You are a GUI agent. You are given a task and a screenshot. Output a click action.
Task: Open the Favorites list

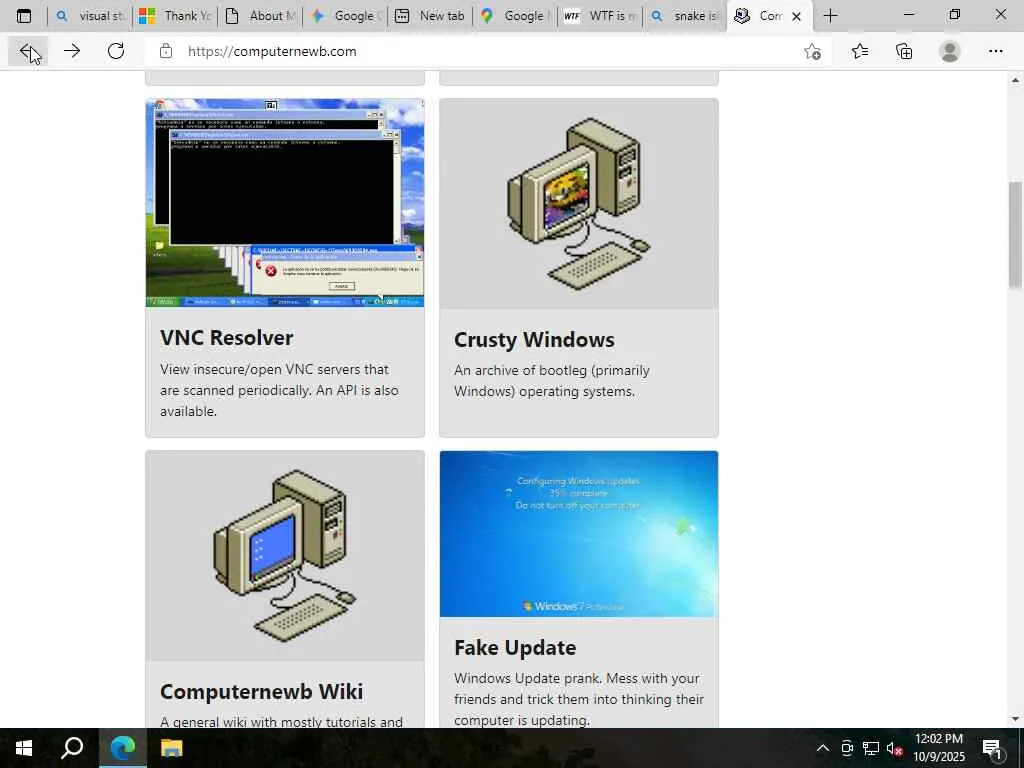point(859,51)
